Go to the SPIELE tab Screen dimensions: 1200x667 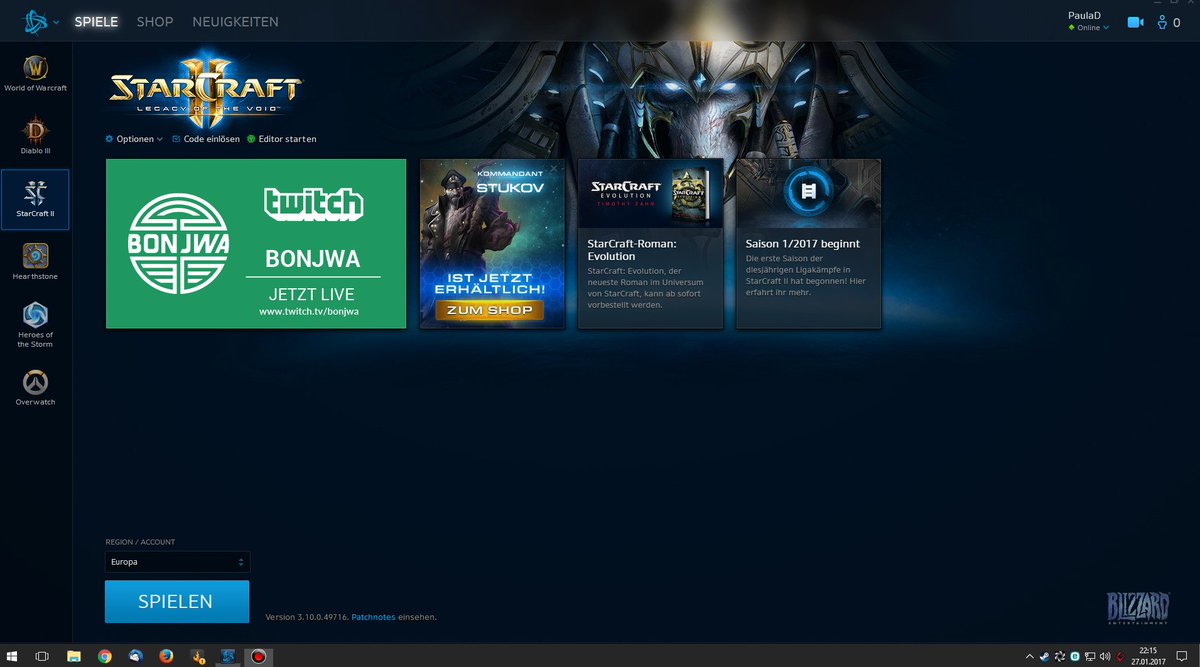click(96, 22)
